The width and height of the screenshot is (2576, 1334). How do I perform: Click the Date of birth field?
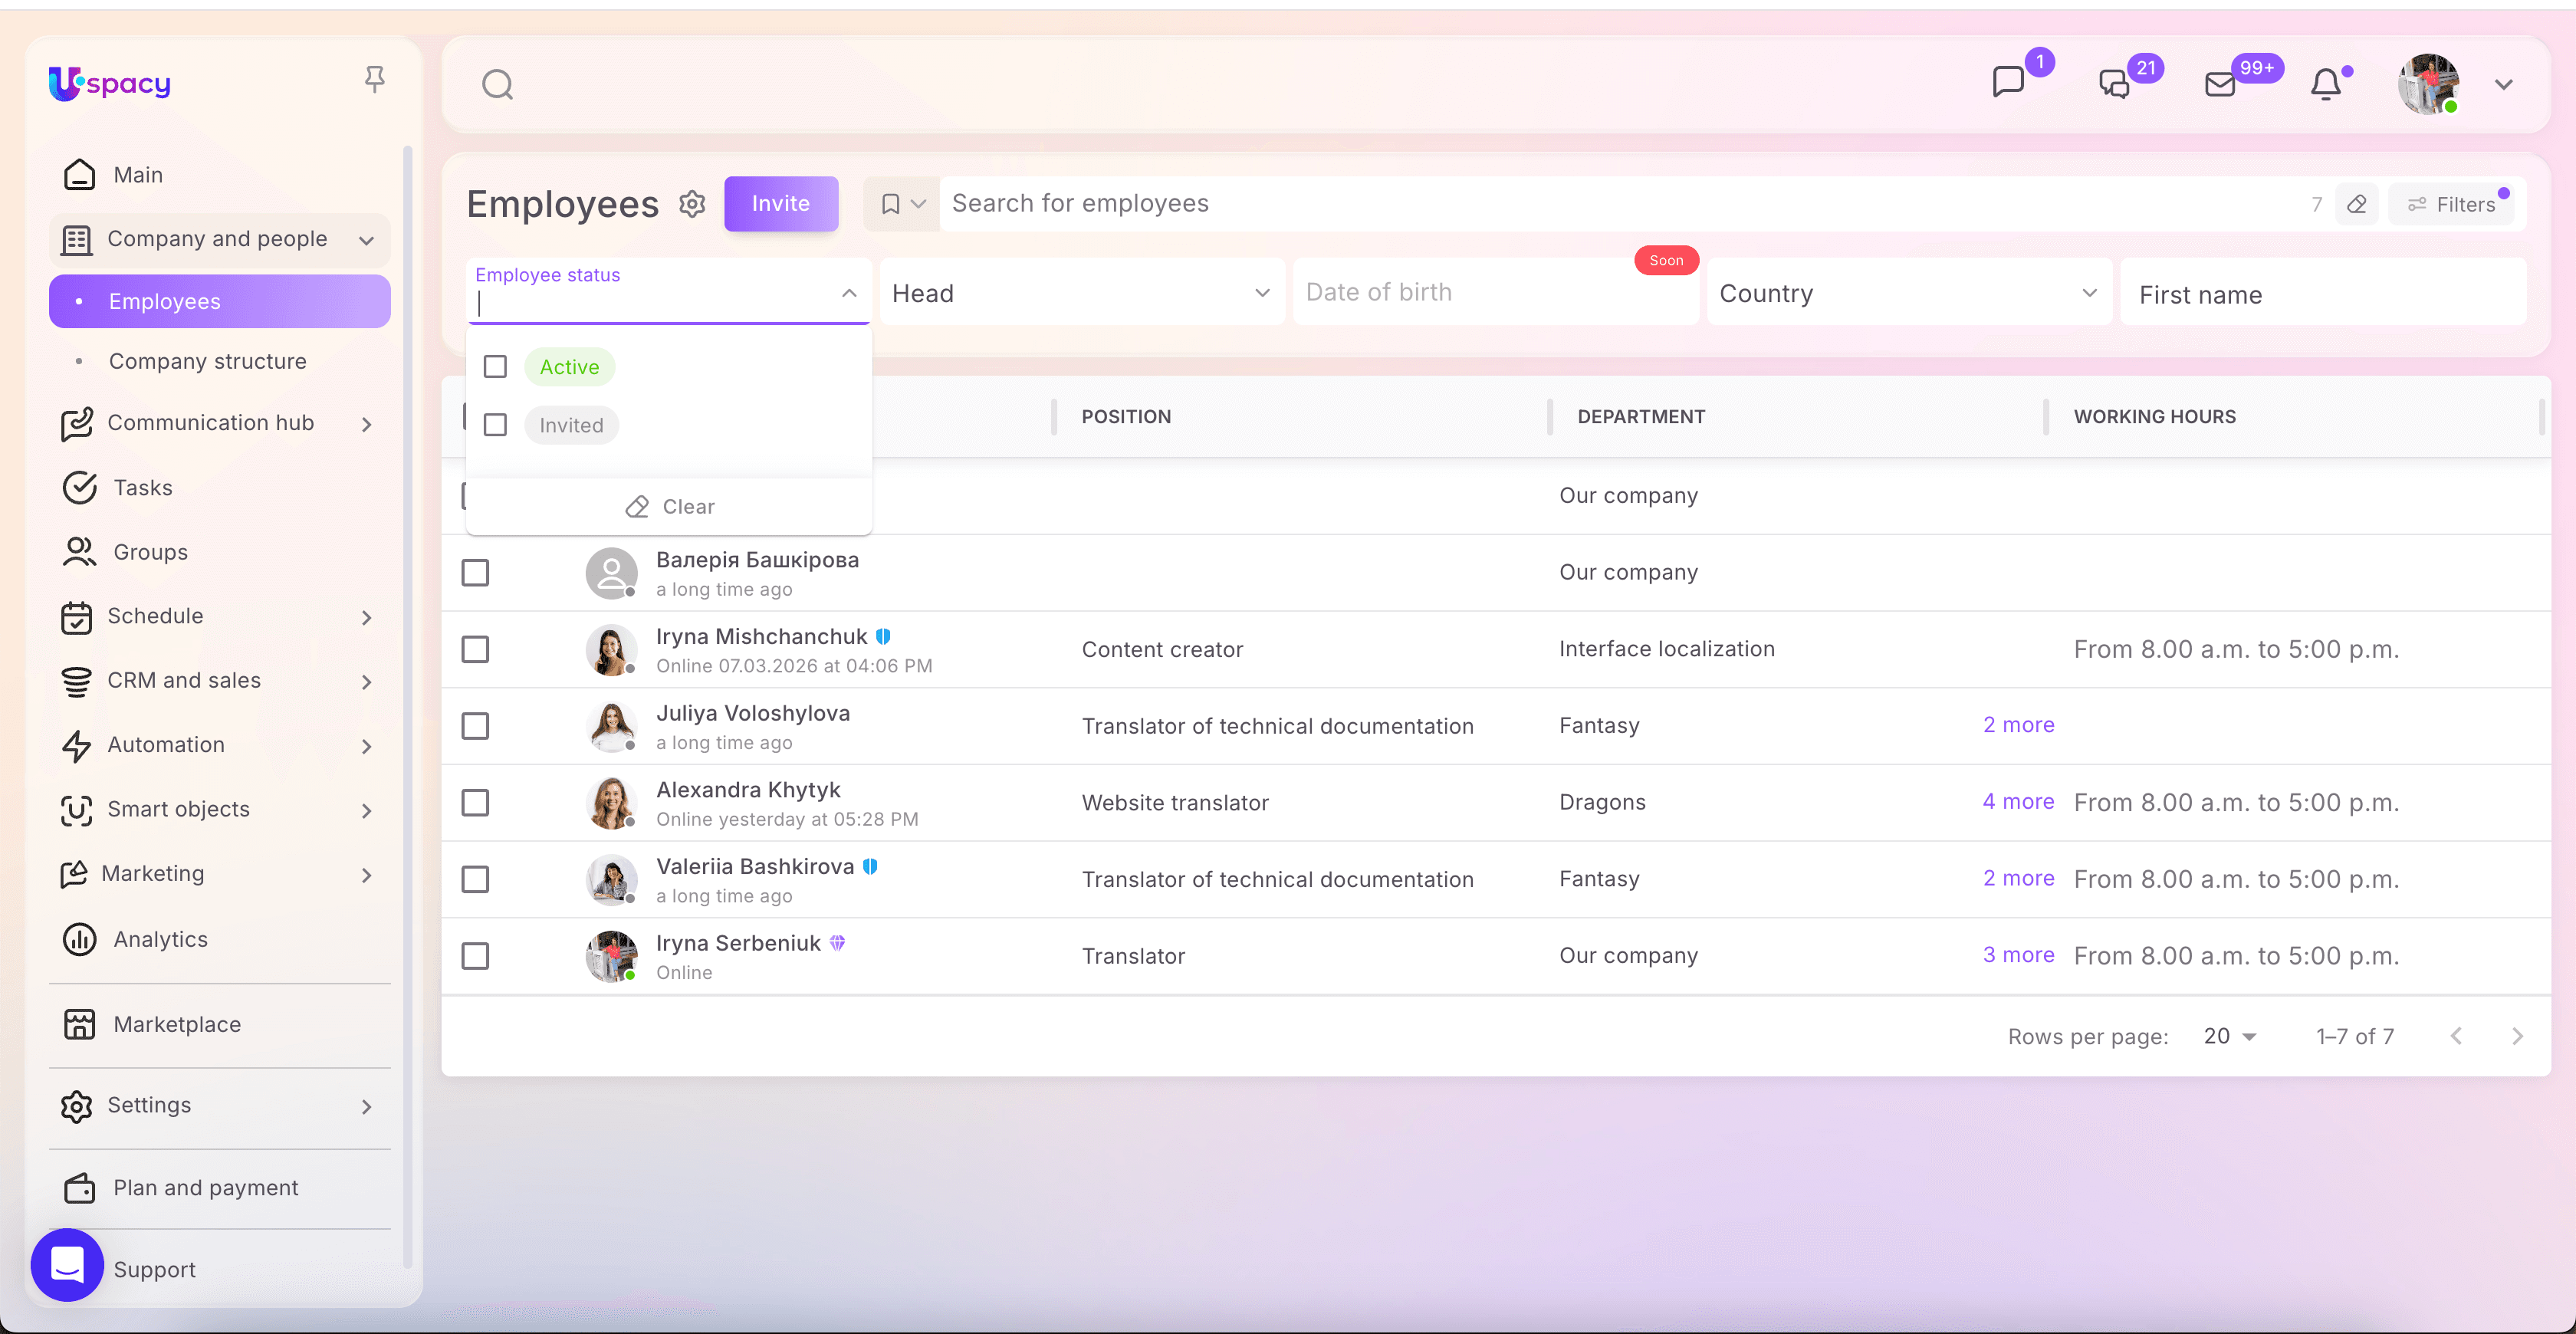(x=1495, y=292)
